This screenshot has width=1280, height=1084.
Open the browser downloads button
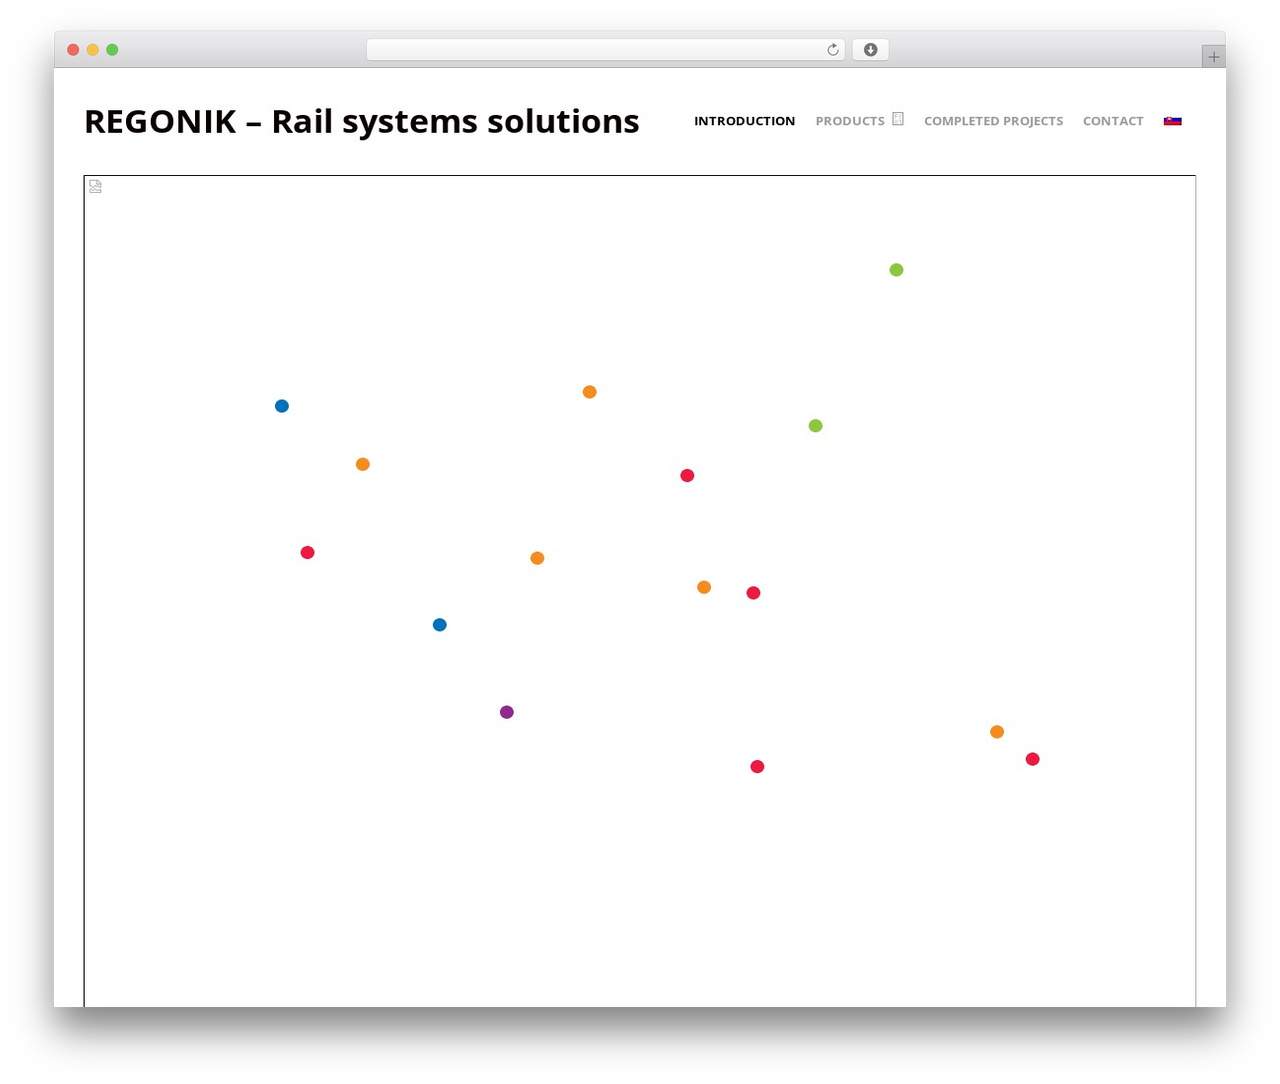[870, 50]
